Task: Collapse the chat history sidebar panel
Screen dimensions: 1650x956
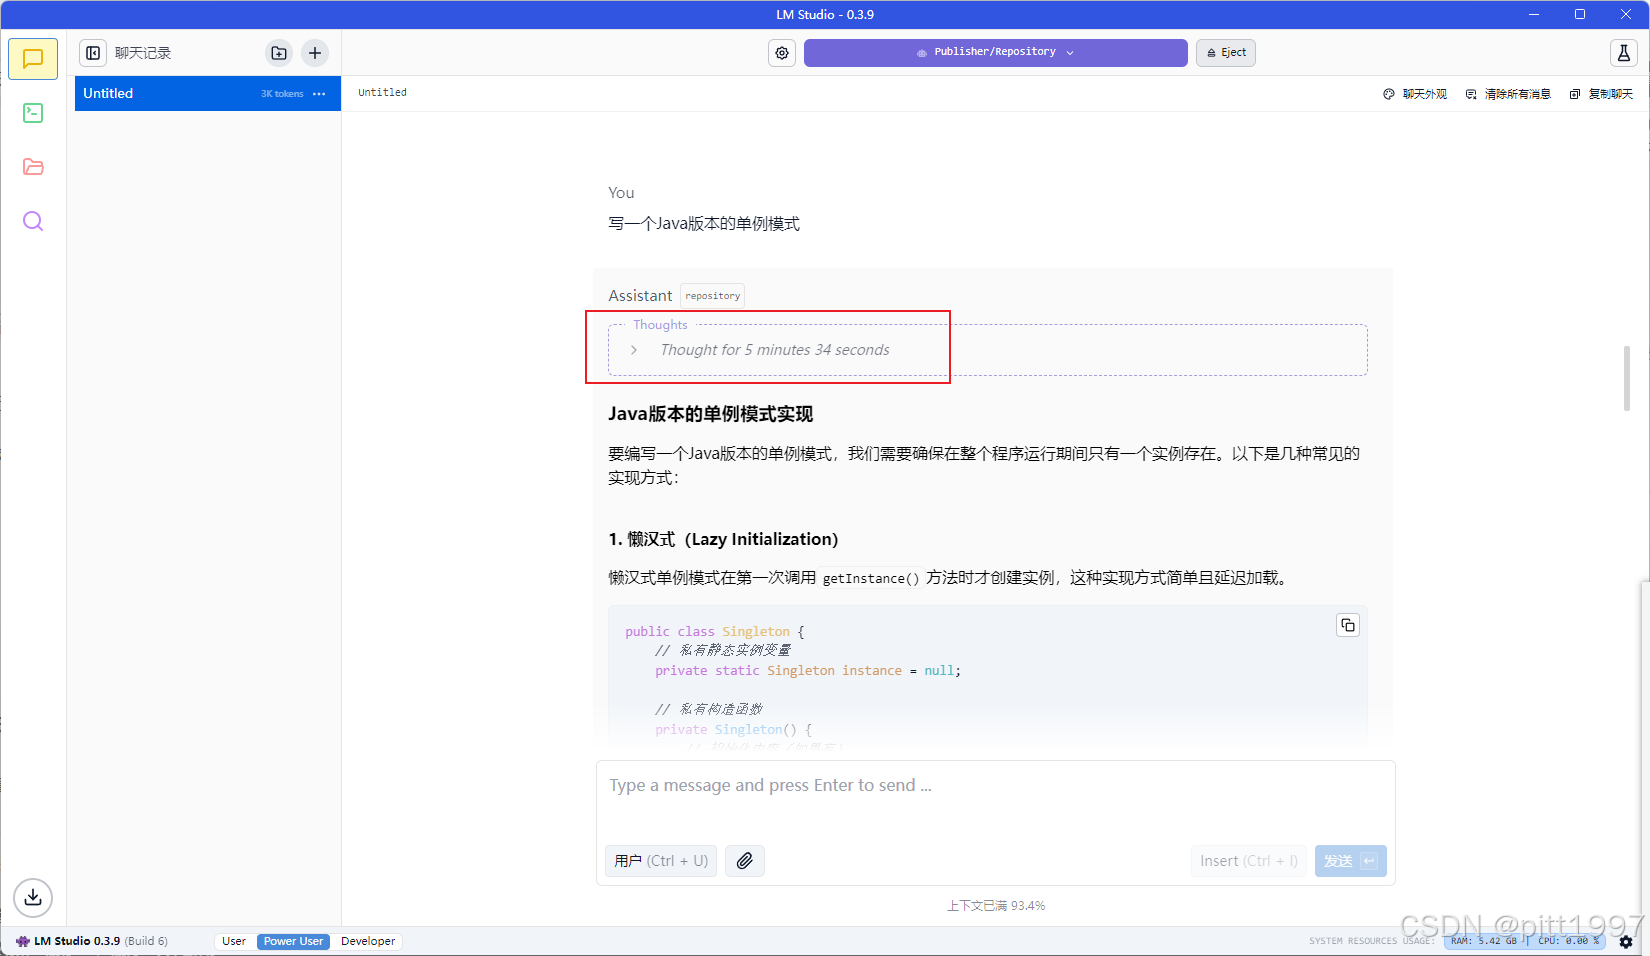Action: point(93,53)
